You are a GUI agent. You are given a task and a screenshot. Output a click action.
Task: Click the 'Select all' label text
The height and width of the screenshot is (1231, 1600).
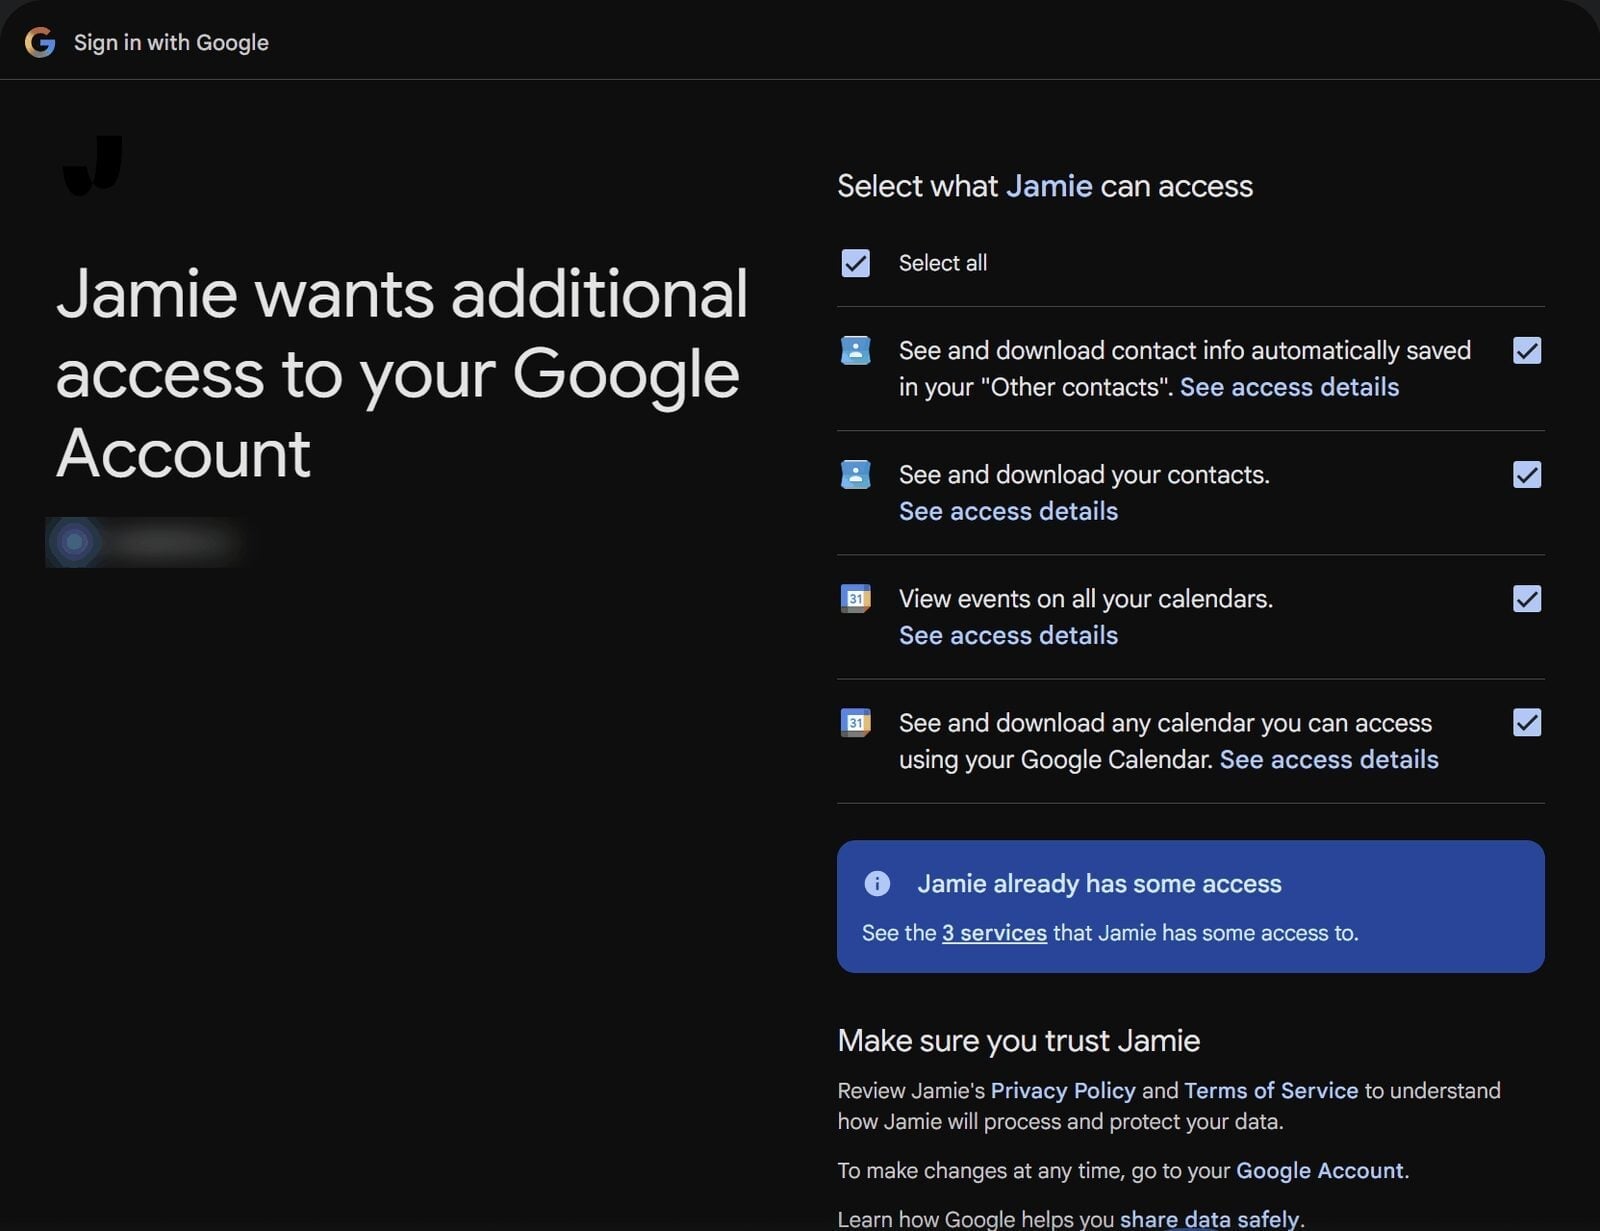(943, 263)
